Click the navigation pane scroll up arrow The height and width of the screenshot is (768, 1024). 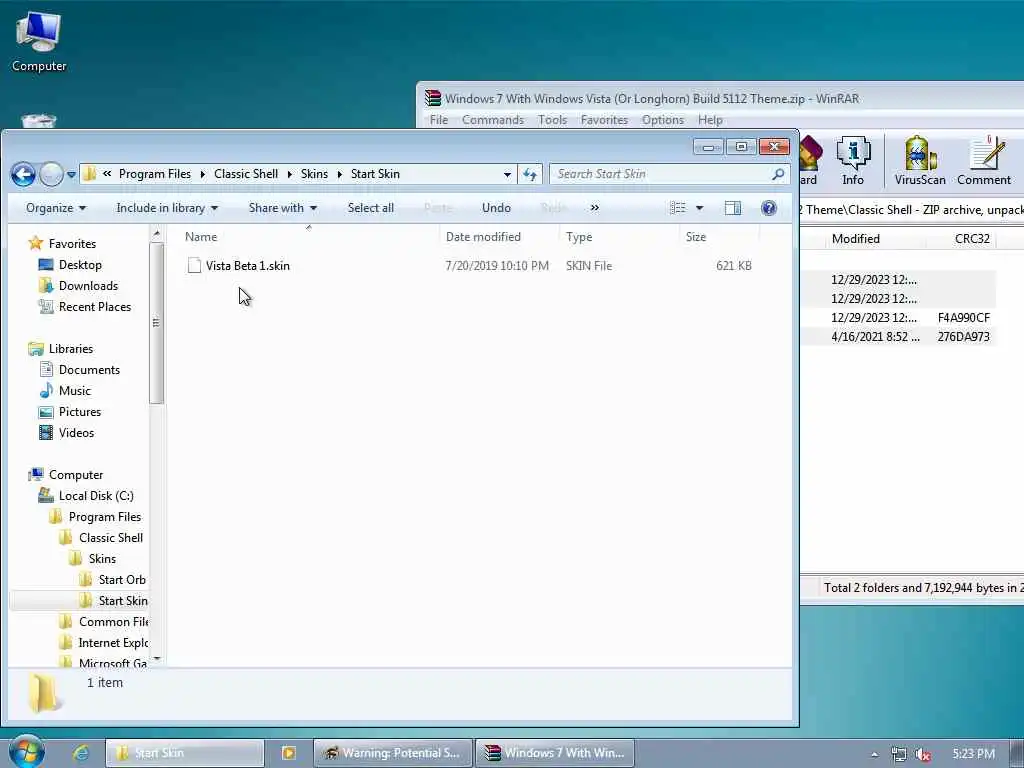pyautogui.click(x=156, y=233)
